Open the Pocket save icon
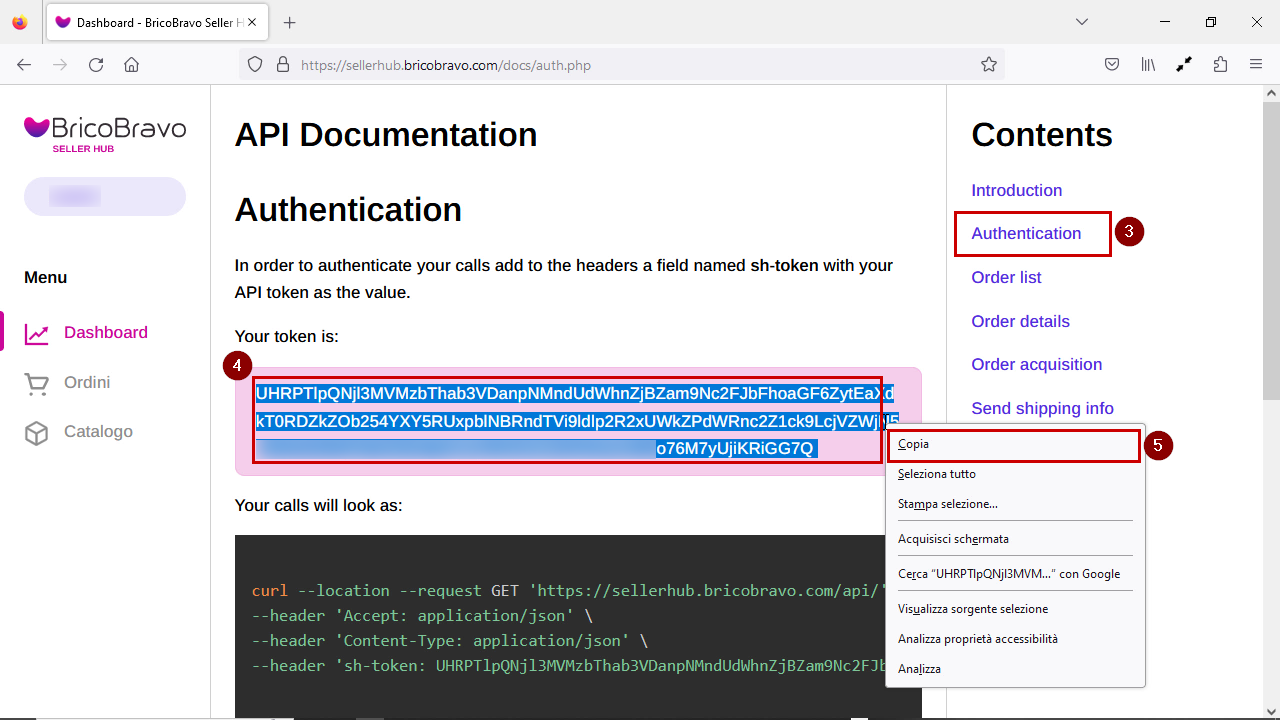 pos(1112,64)
